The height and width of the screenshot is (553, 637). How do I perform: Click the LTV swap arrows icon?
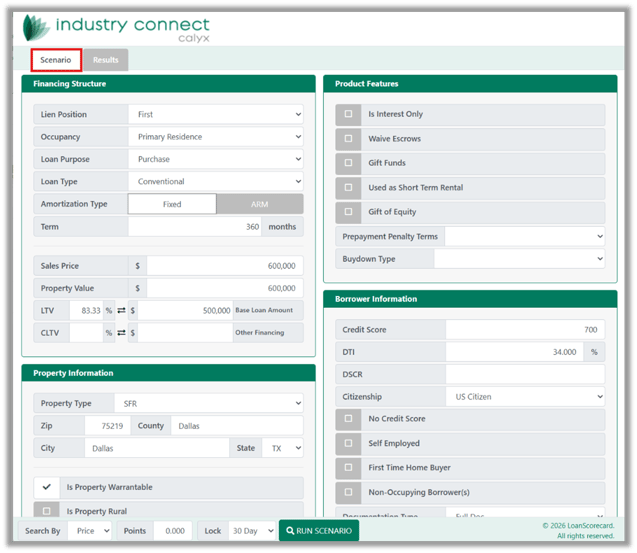pos(122,310)
